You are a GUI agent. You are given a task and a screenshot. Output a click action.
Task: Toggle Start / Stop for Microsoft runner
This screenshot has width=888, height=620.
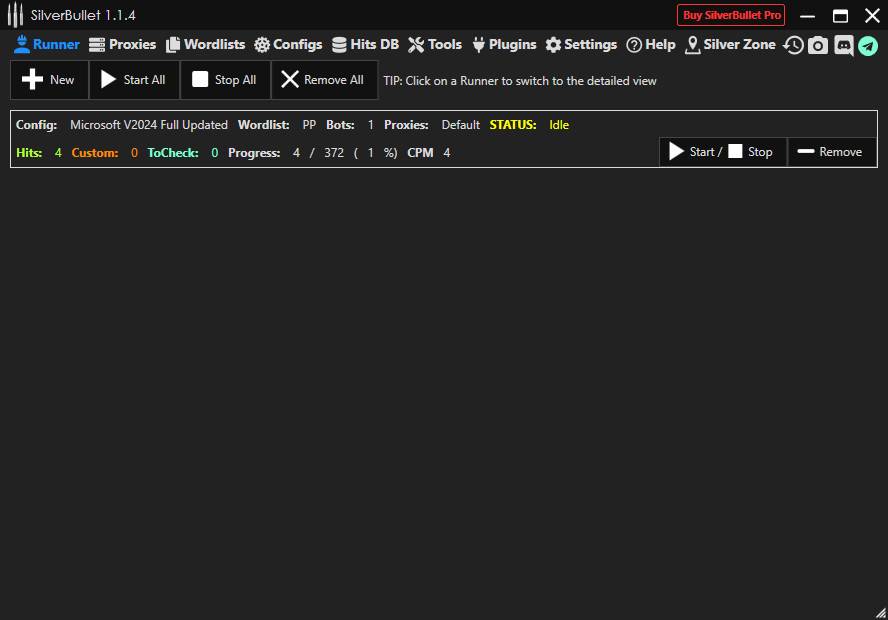(723, 152)
